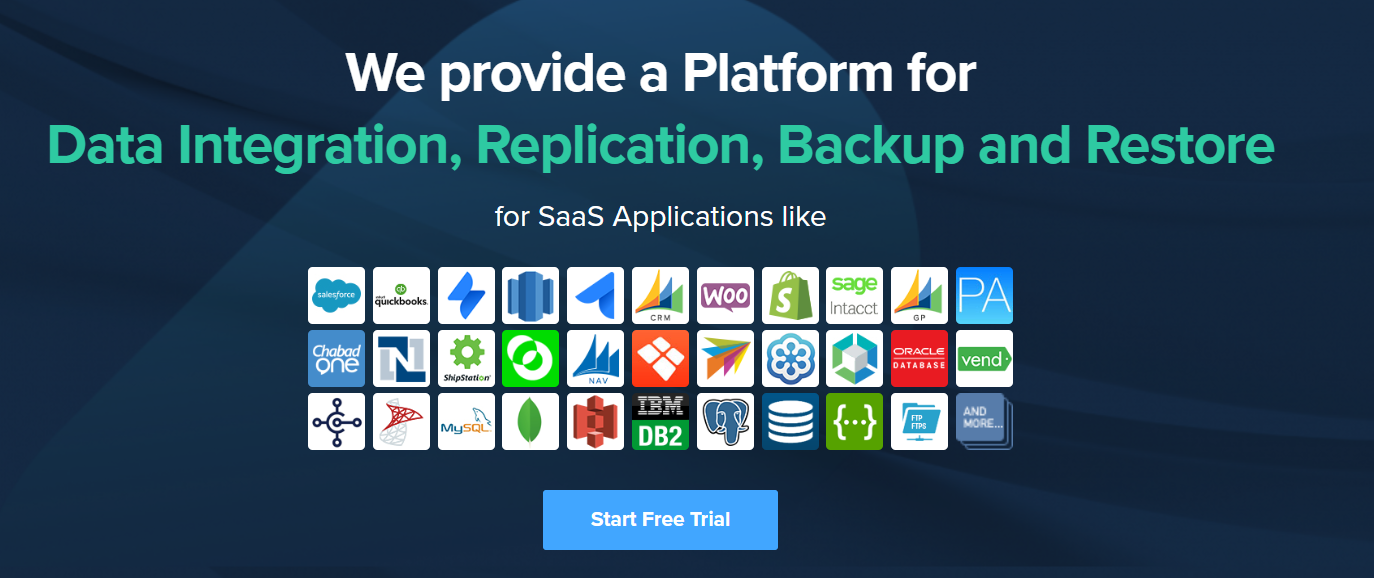Open the Dynamics NAV tile
The height and width of the screenshot is (578, 1374).
[x=595, y=358]
